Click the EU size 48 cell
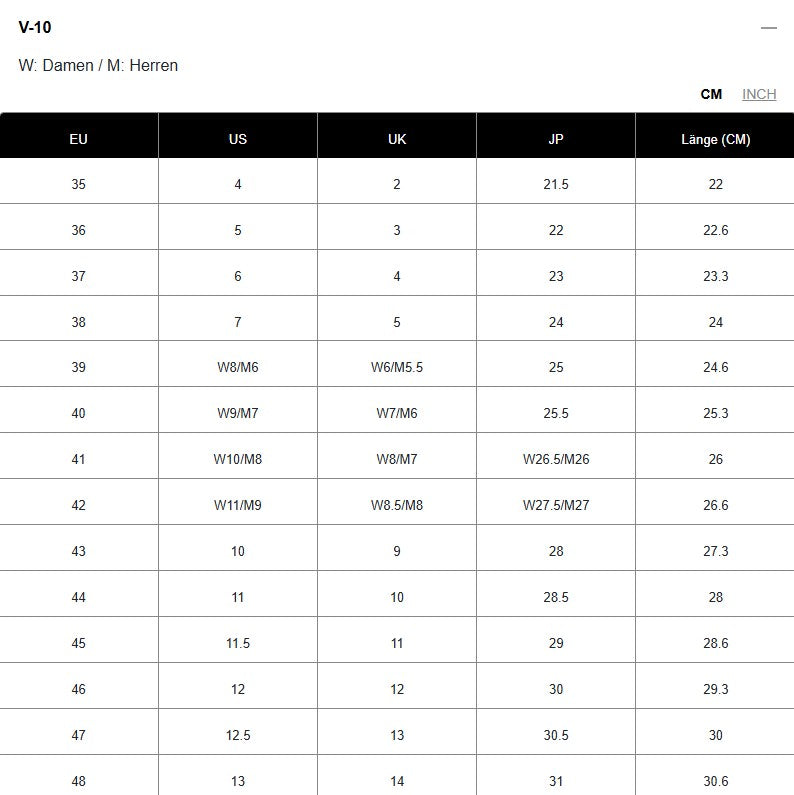The width and height of the screenshot is (794, 795). (x=79, y=781)
